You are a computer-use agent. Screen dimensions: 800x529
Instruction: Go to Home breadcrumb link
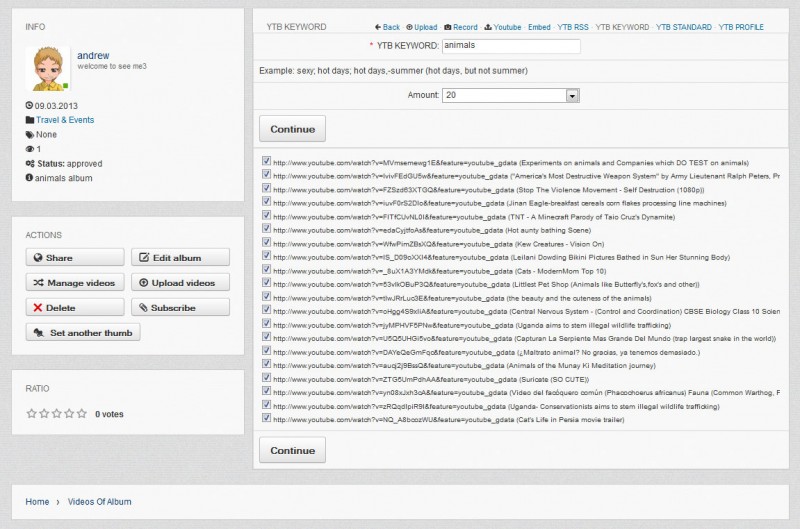point(37,501)
